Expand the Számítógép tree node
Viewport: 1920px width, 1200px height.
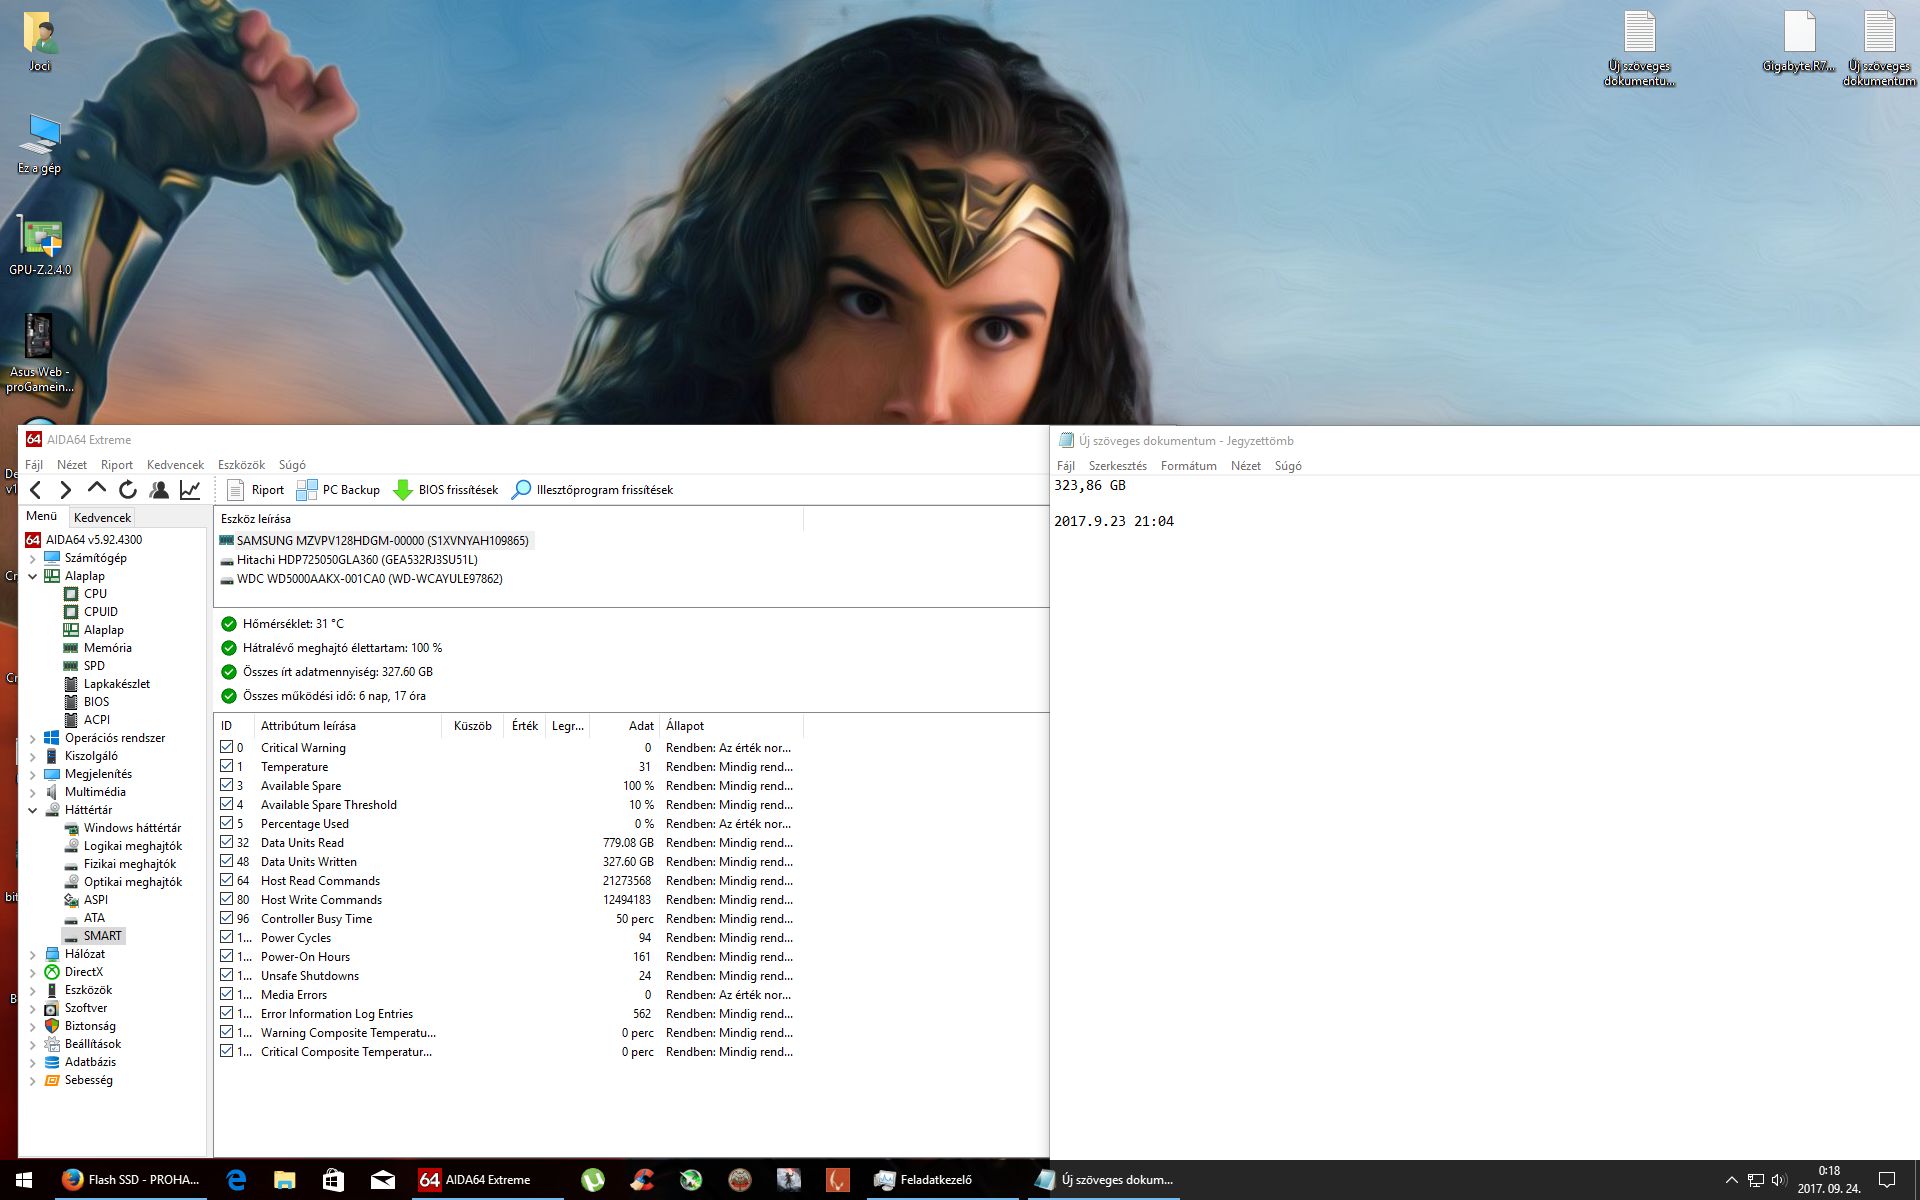pyautogui.click(x=32, y=558)
